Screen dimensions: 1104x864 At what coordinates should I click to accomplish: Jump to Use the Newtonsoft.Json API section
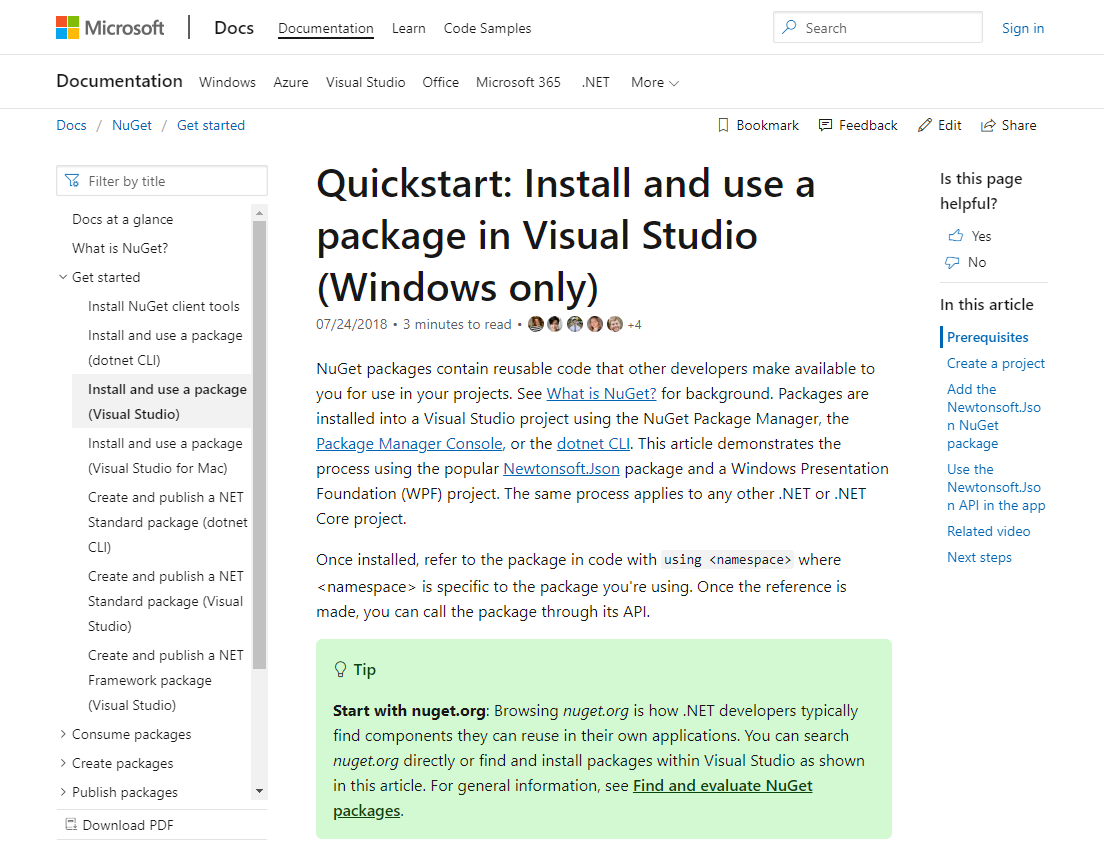pyautogui.click(x=996, y=487)
